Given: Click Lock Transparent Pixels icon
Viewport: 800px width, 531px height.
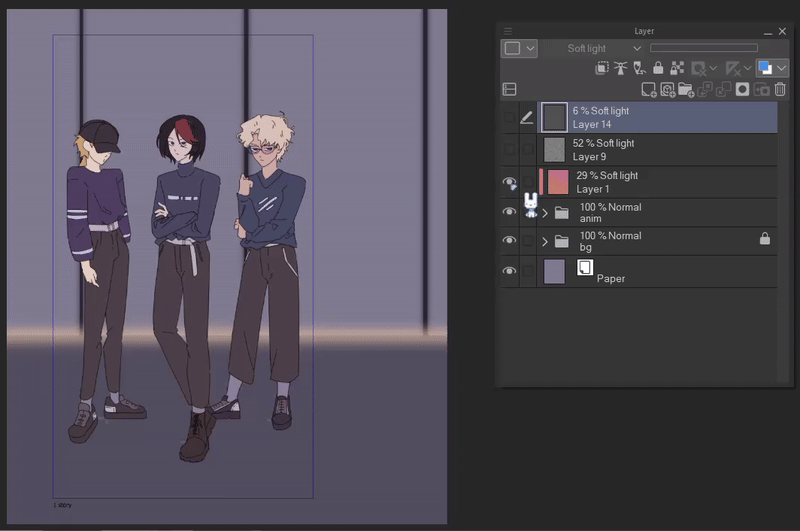Looking at the screenshot, I should [x=677, y=68].
